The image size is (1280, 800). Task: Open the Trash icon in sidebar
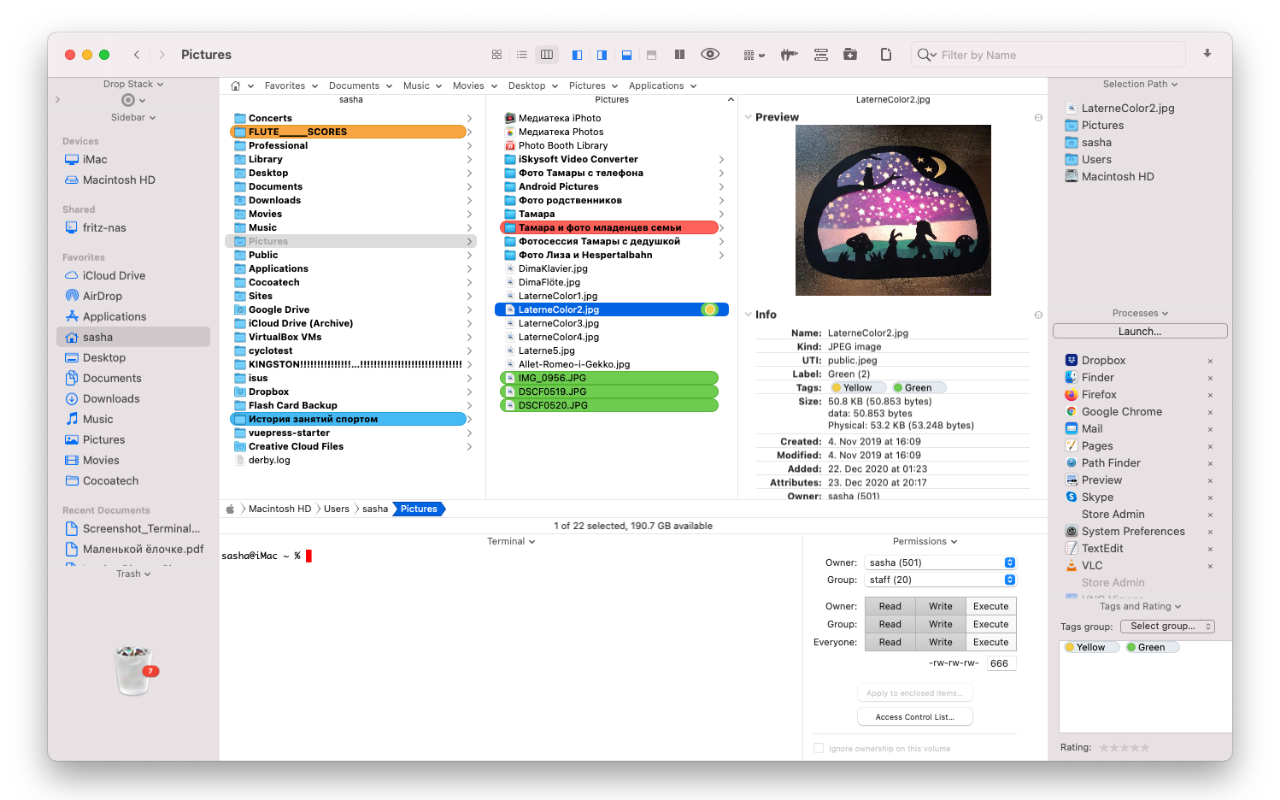coord(133,670)
